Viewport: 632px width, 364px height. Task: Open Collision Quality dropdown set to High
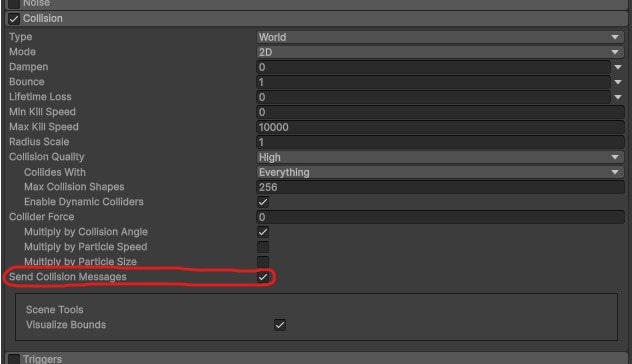[x=440, y=157]
